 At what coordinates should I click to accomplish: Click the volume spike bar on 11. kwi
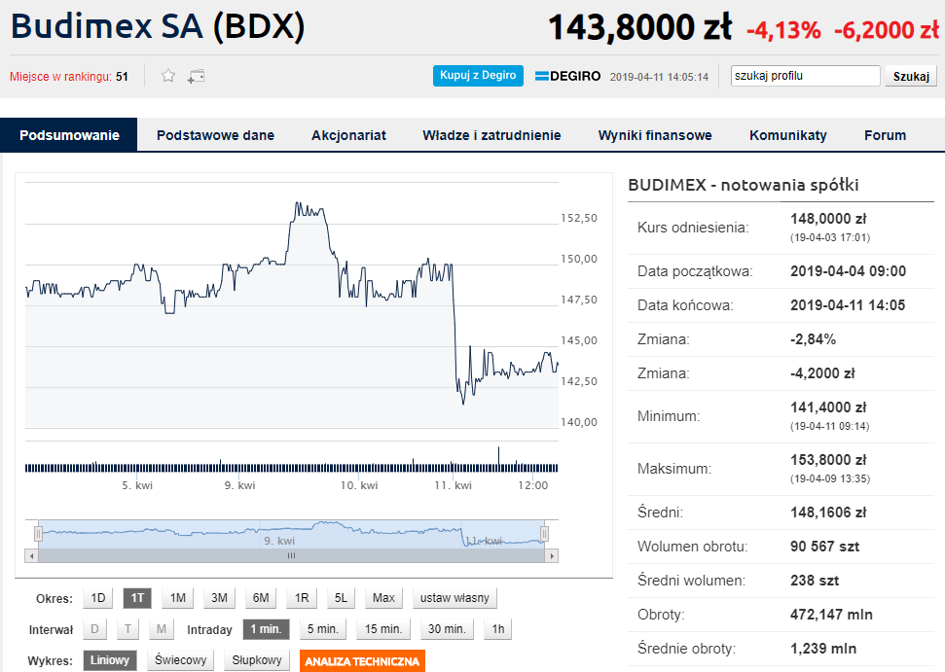(x=498, y=459)
